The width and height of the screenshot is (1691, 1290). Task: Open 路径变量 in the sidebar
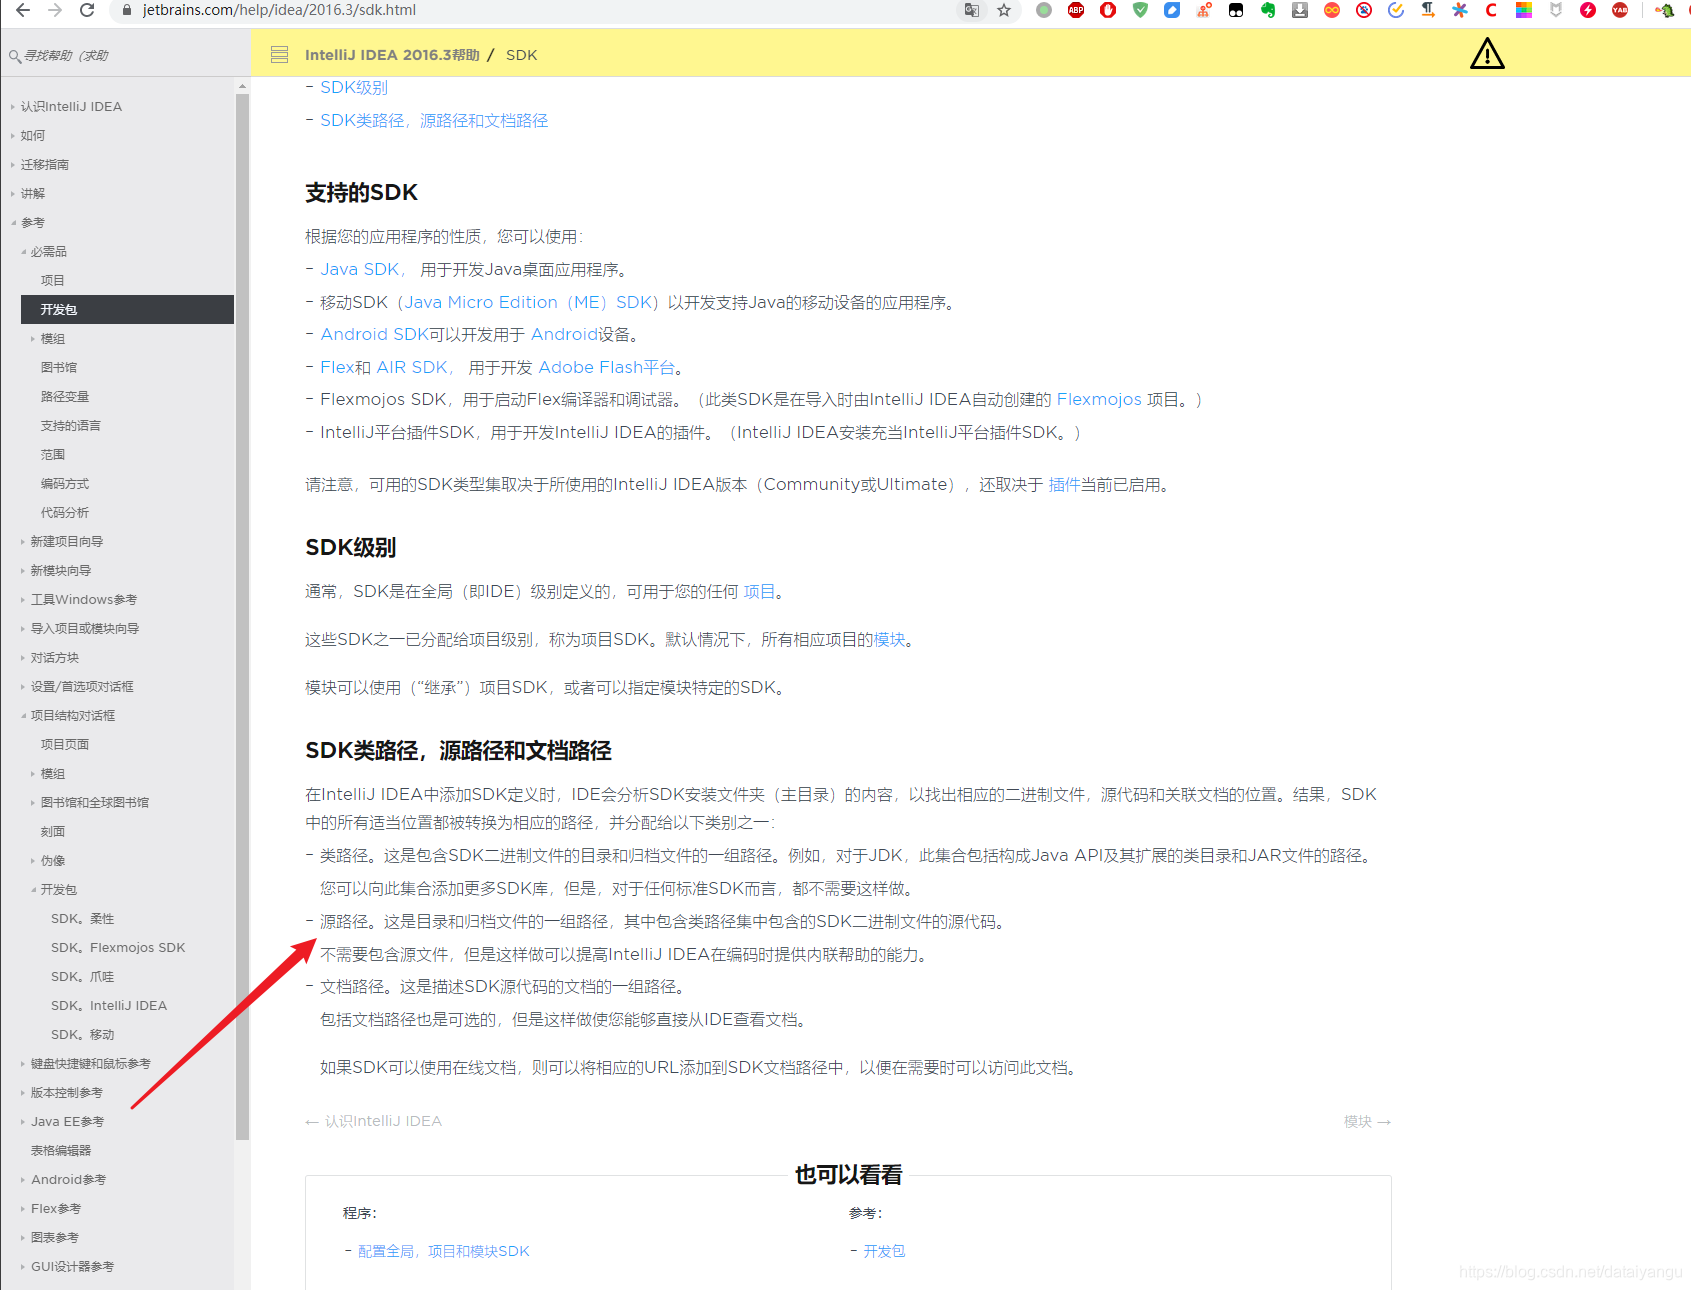[x=65, y=397]
